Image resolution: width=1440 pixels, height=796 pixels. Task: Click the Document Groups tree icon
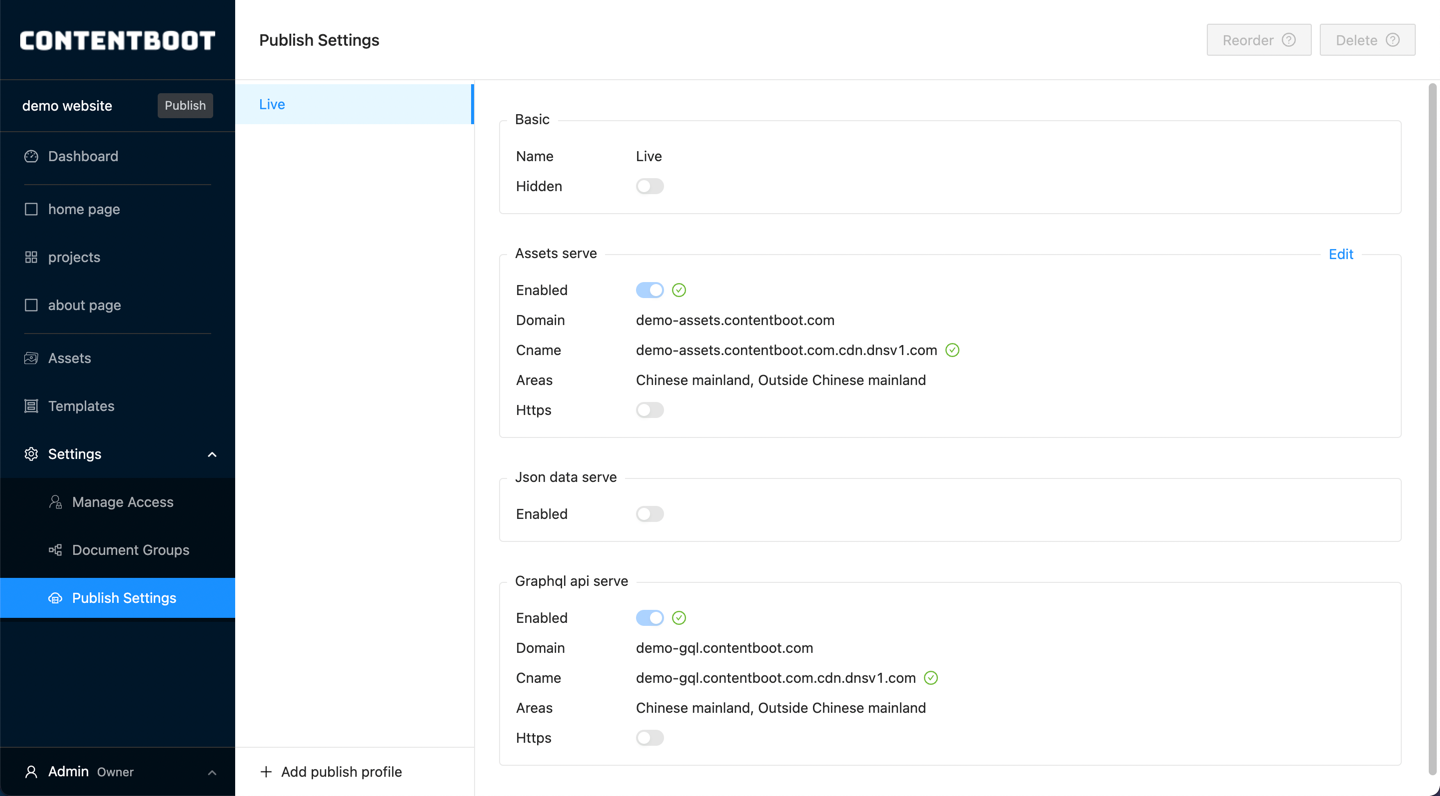coord(55,550)
